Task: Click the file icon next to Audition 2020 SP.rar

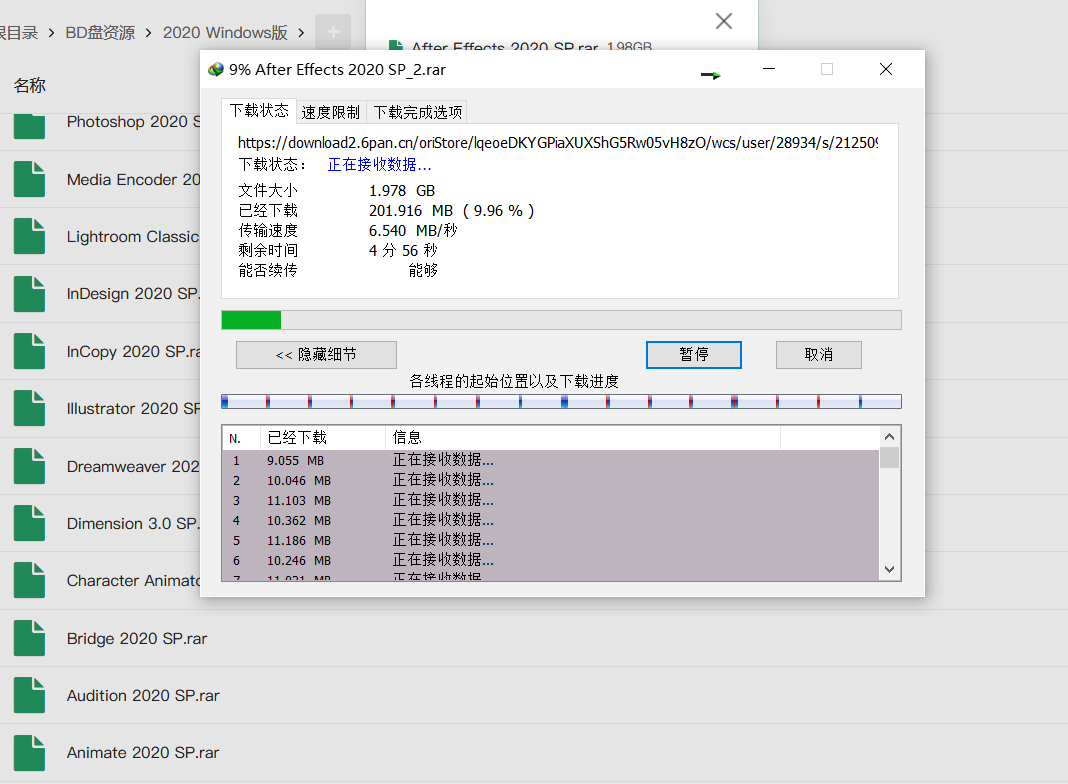Action: 30,695
